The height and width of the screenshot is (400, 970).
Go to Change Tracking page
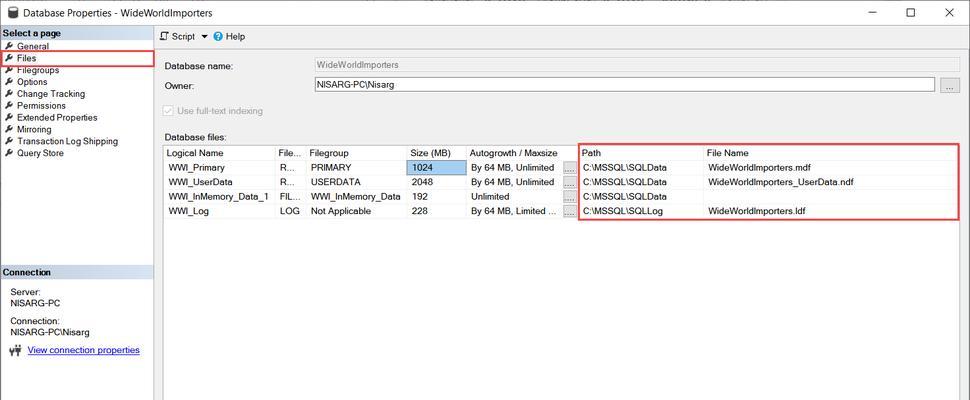pos(51,93)
